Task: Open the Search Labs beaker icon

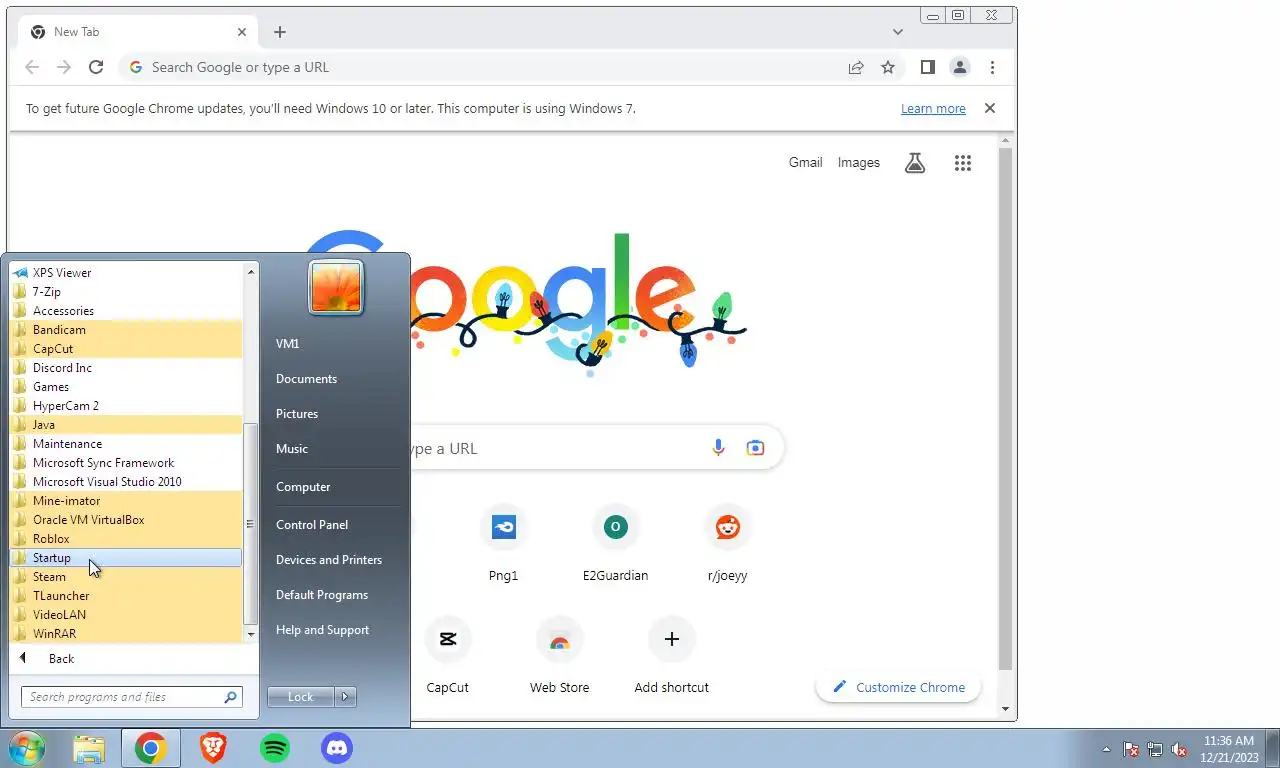Action: pos(915,162)
